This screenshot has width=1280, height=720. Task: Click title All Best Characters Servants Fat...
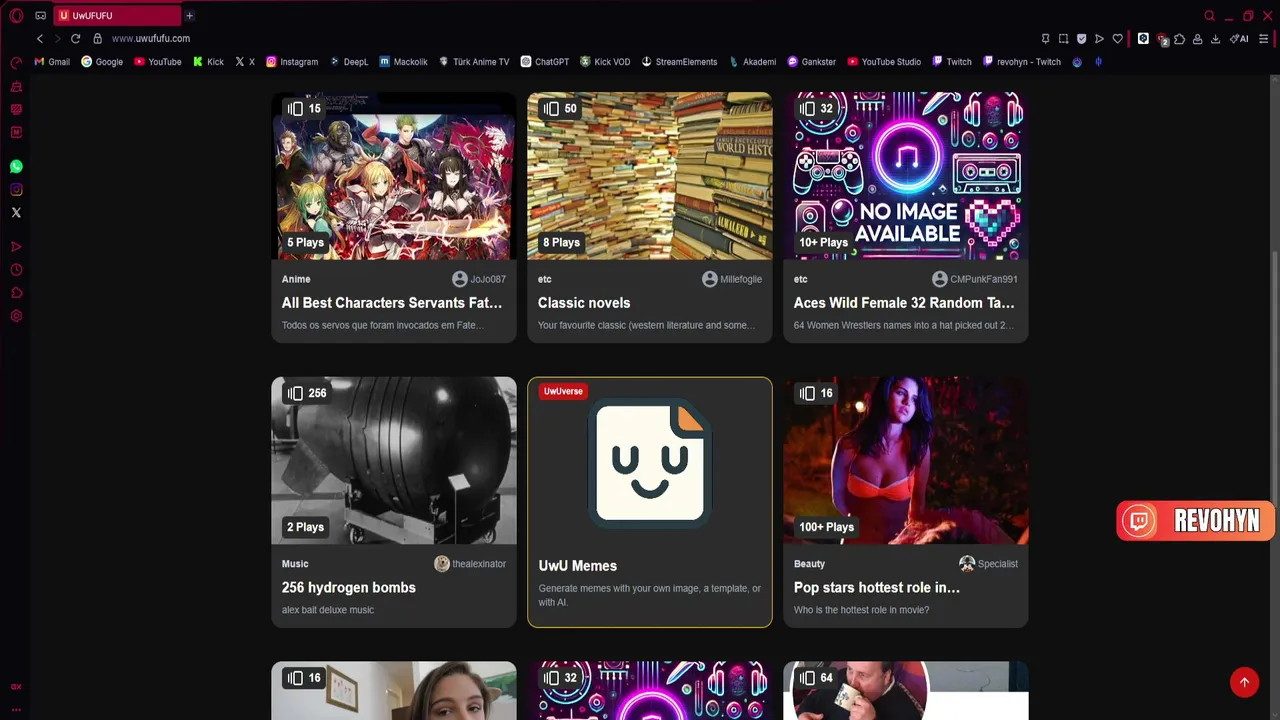pyautogui.click(x=392, y=303)
